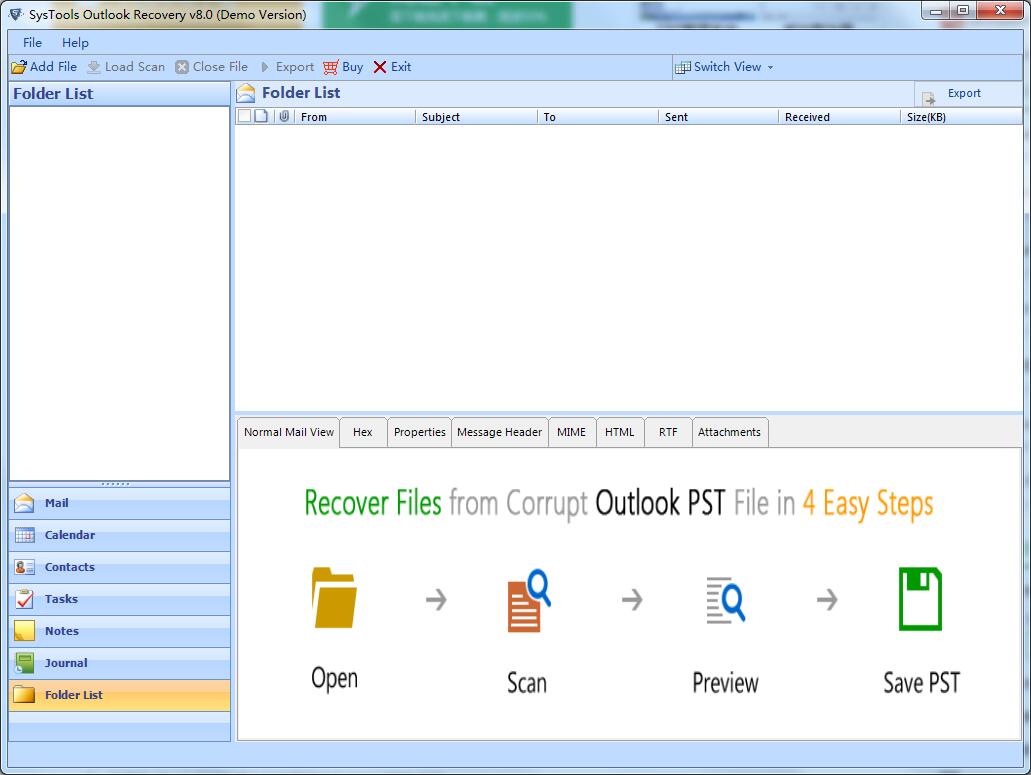The height and width of the screenshot is (775, 1031).
Task: Click the Buy shopping cart icon
Action: pos(331,67)
